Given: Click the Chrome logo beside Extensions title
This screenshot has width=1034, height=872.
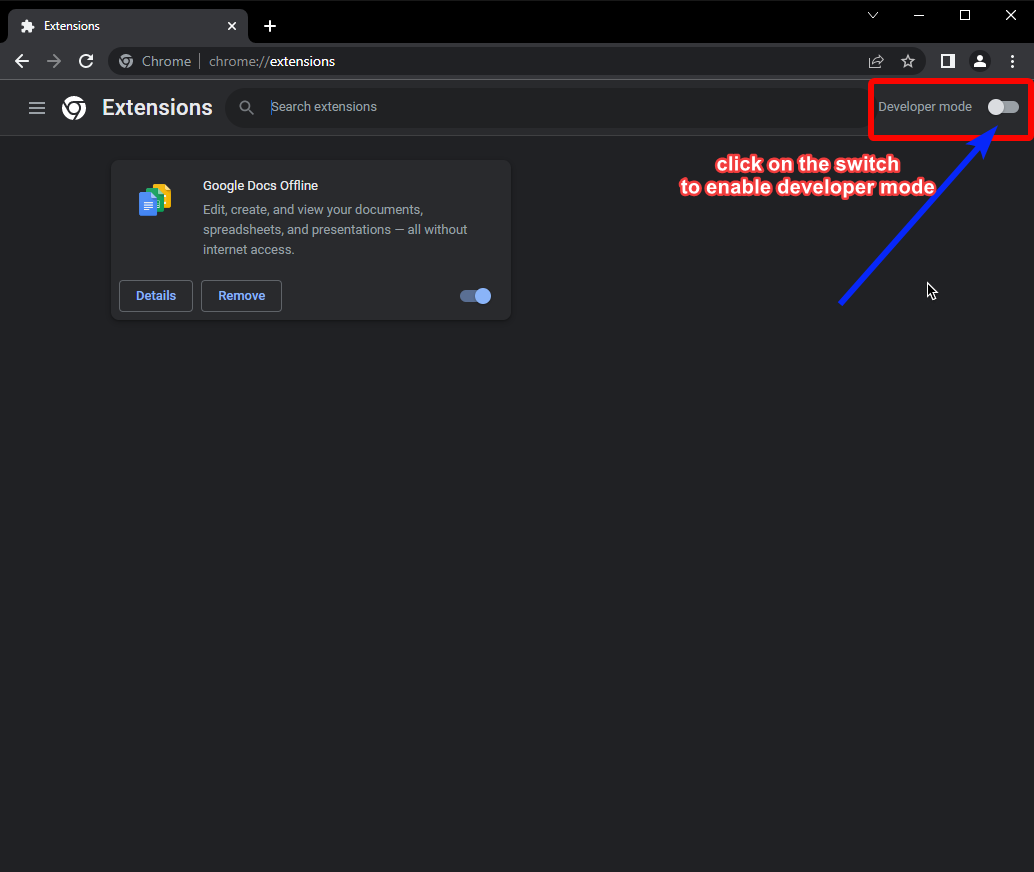Looking at the screenshot, I should (x=74, y=108).
